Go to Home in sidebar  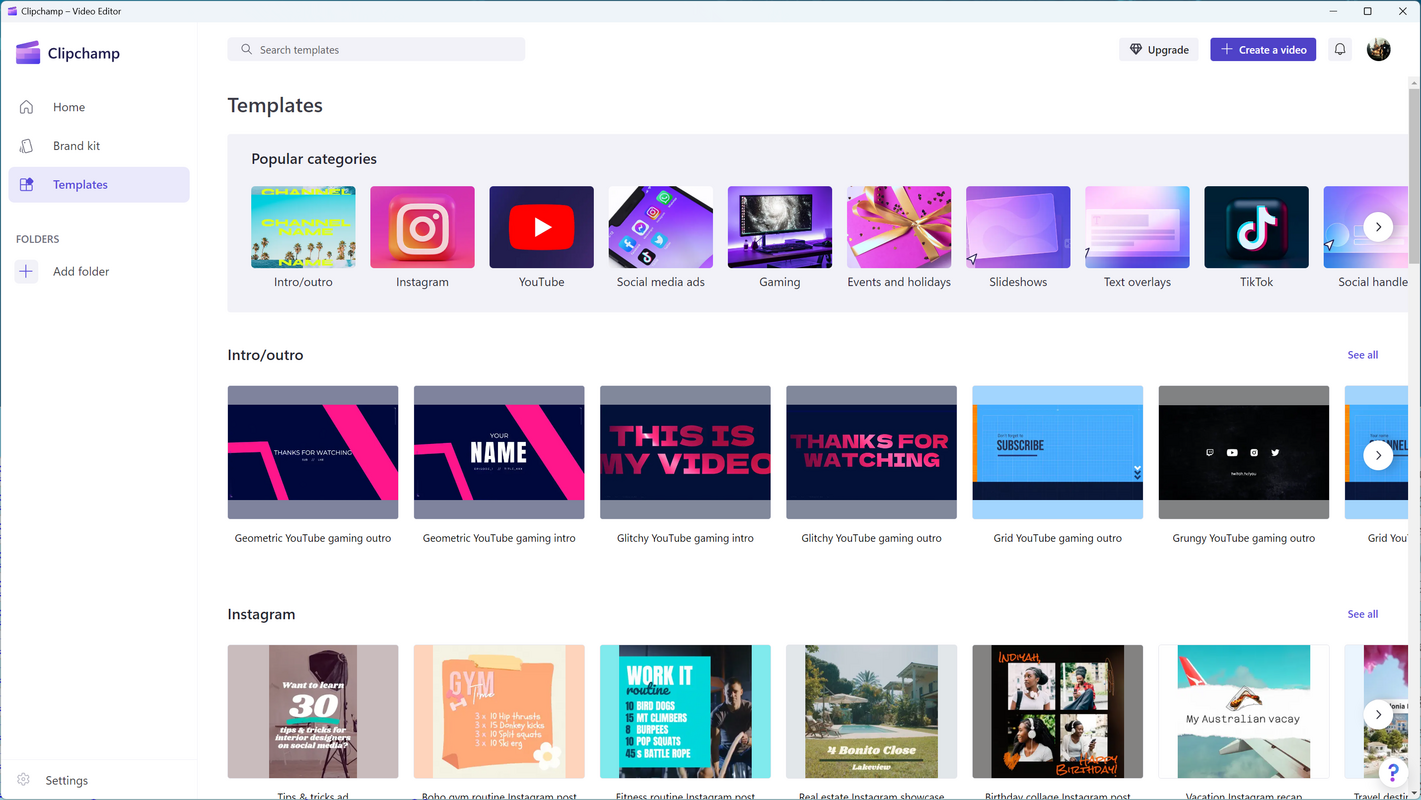point(69,107)
